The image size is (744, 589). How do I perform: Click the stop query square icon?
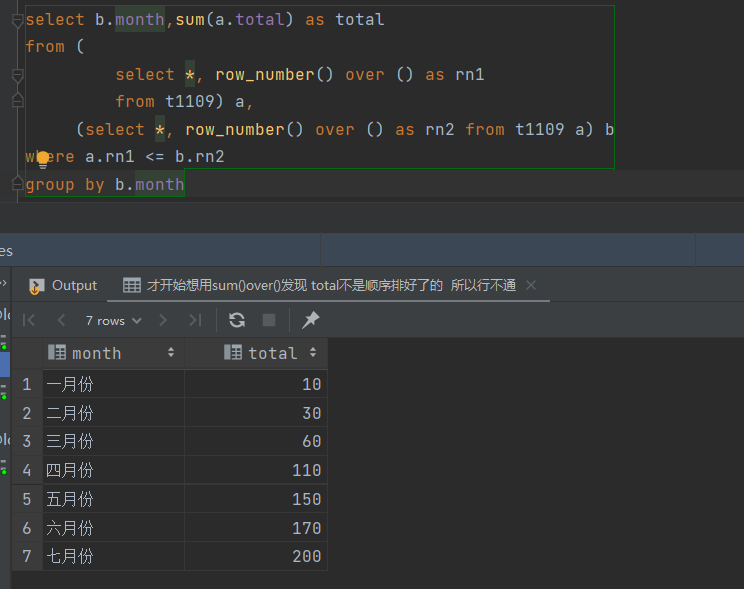[269, 320]
